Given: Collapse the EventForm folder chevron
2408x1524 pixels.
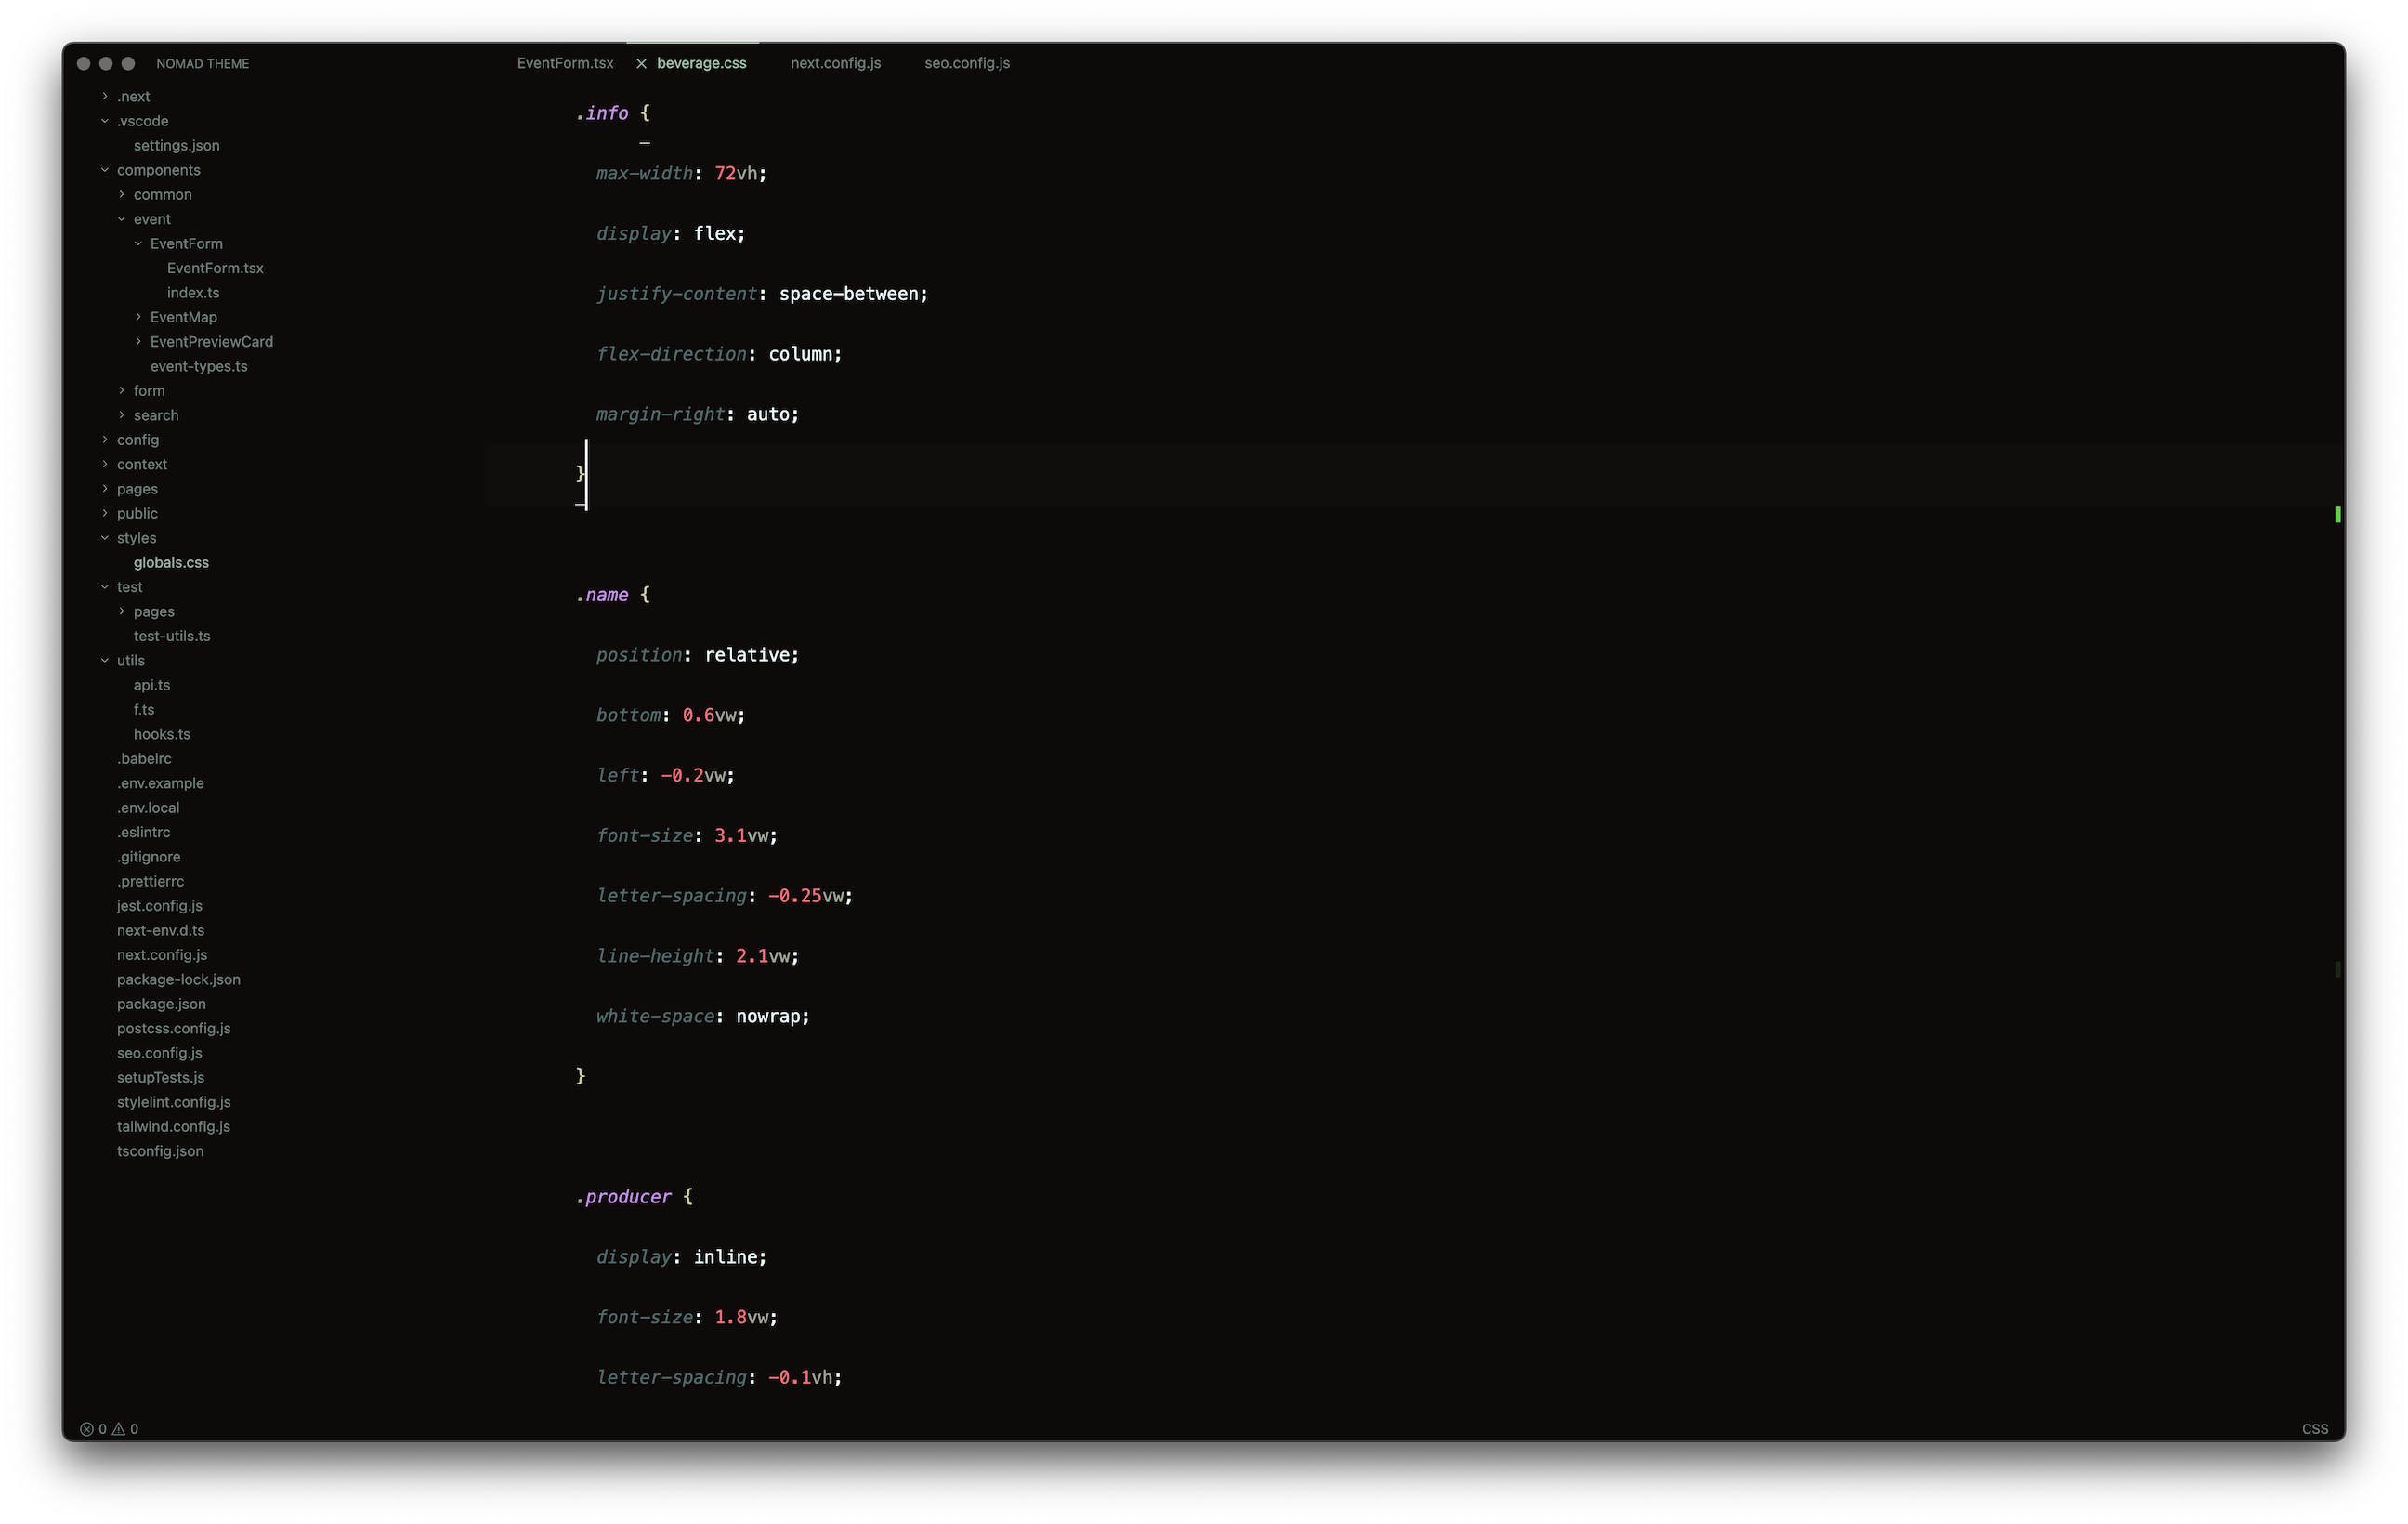Looking at the screenshot, I should coord(138,243).
